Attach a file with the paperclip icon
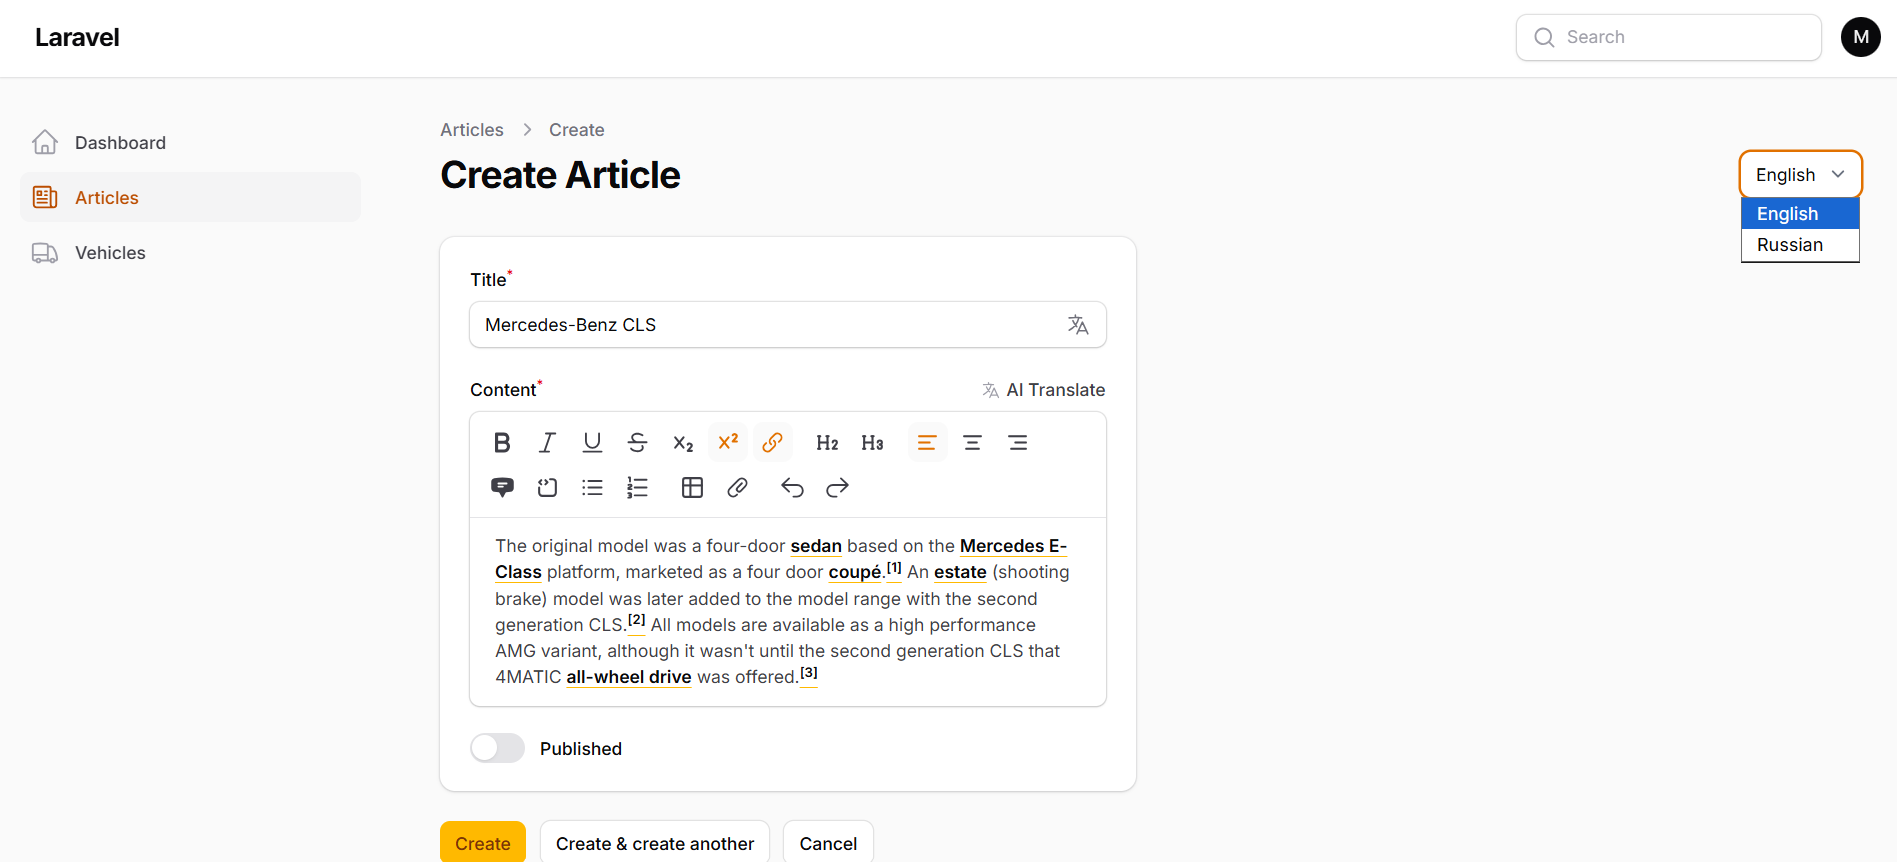Image resolution: width=1897 pixels, height=862 pixels. tap(737, 488)
